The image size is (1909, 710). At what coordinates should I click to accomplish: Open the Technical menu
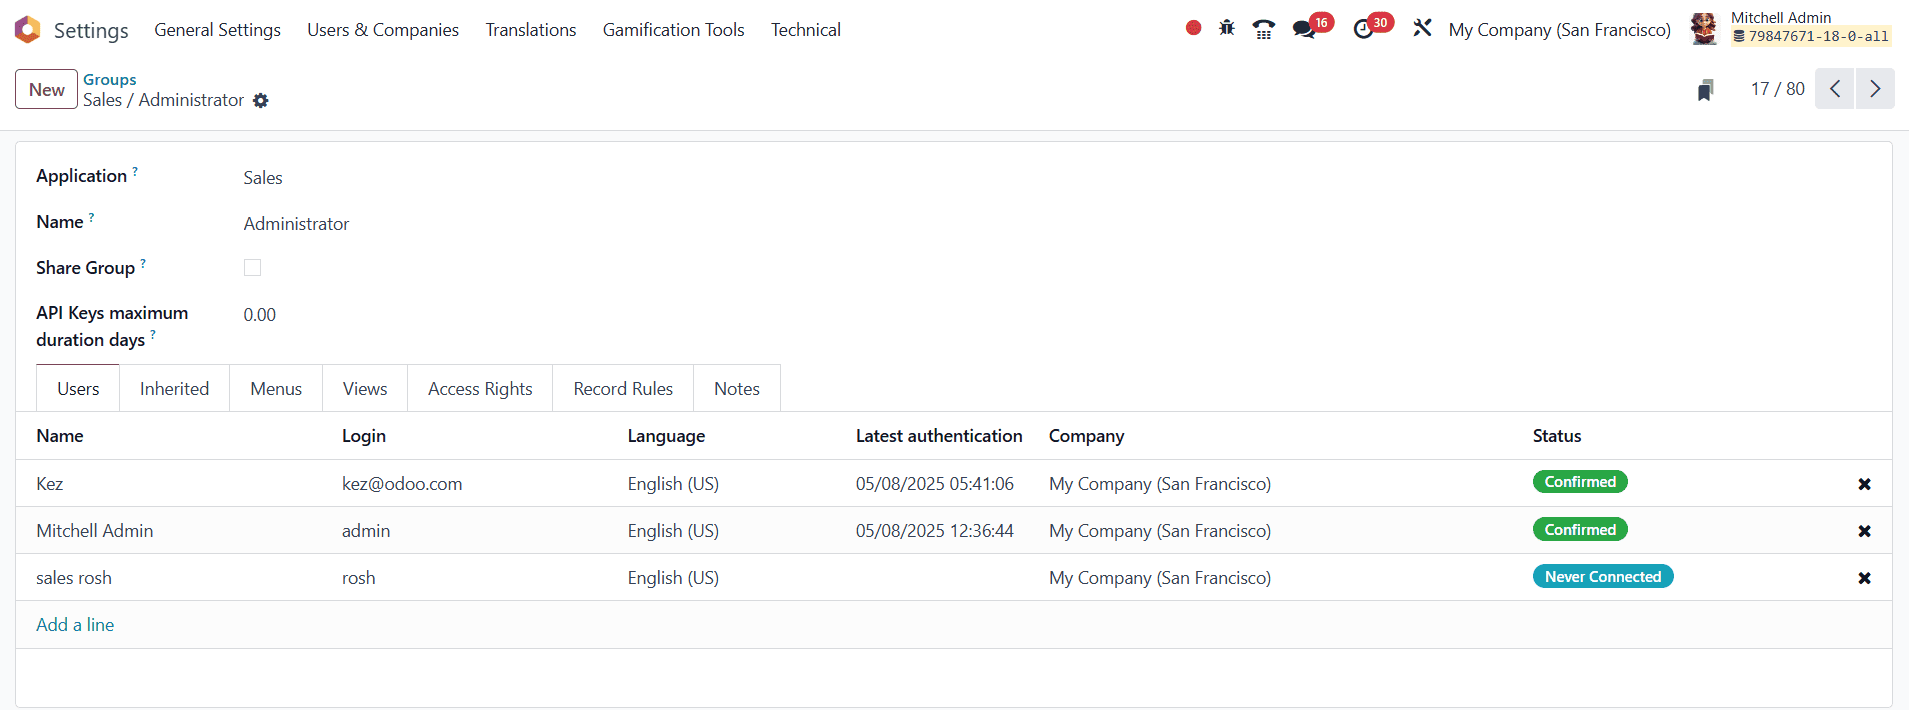pyautogui.click(x=806, y=30)
